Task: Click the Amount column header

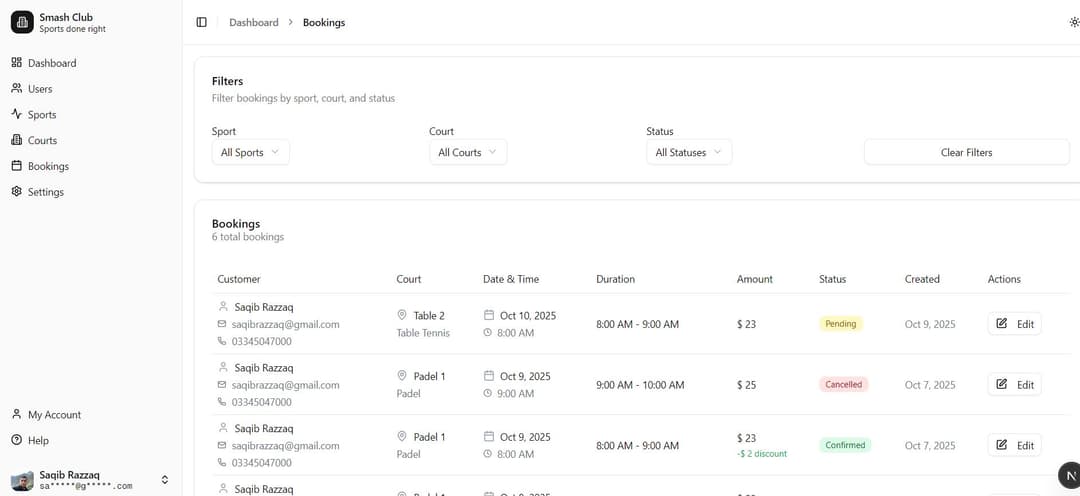Action: (x=755, y=279)
